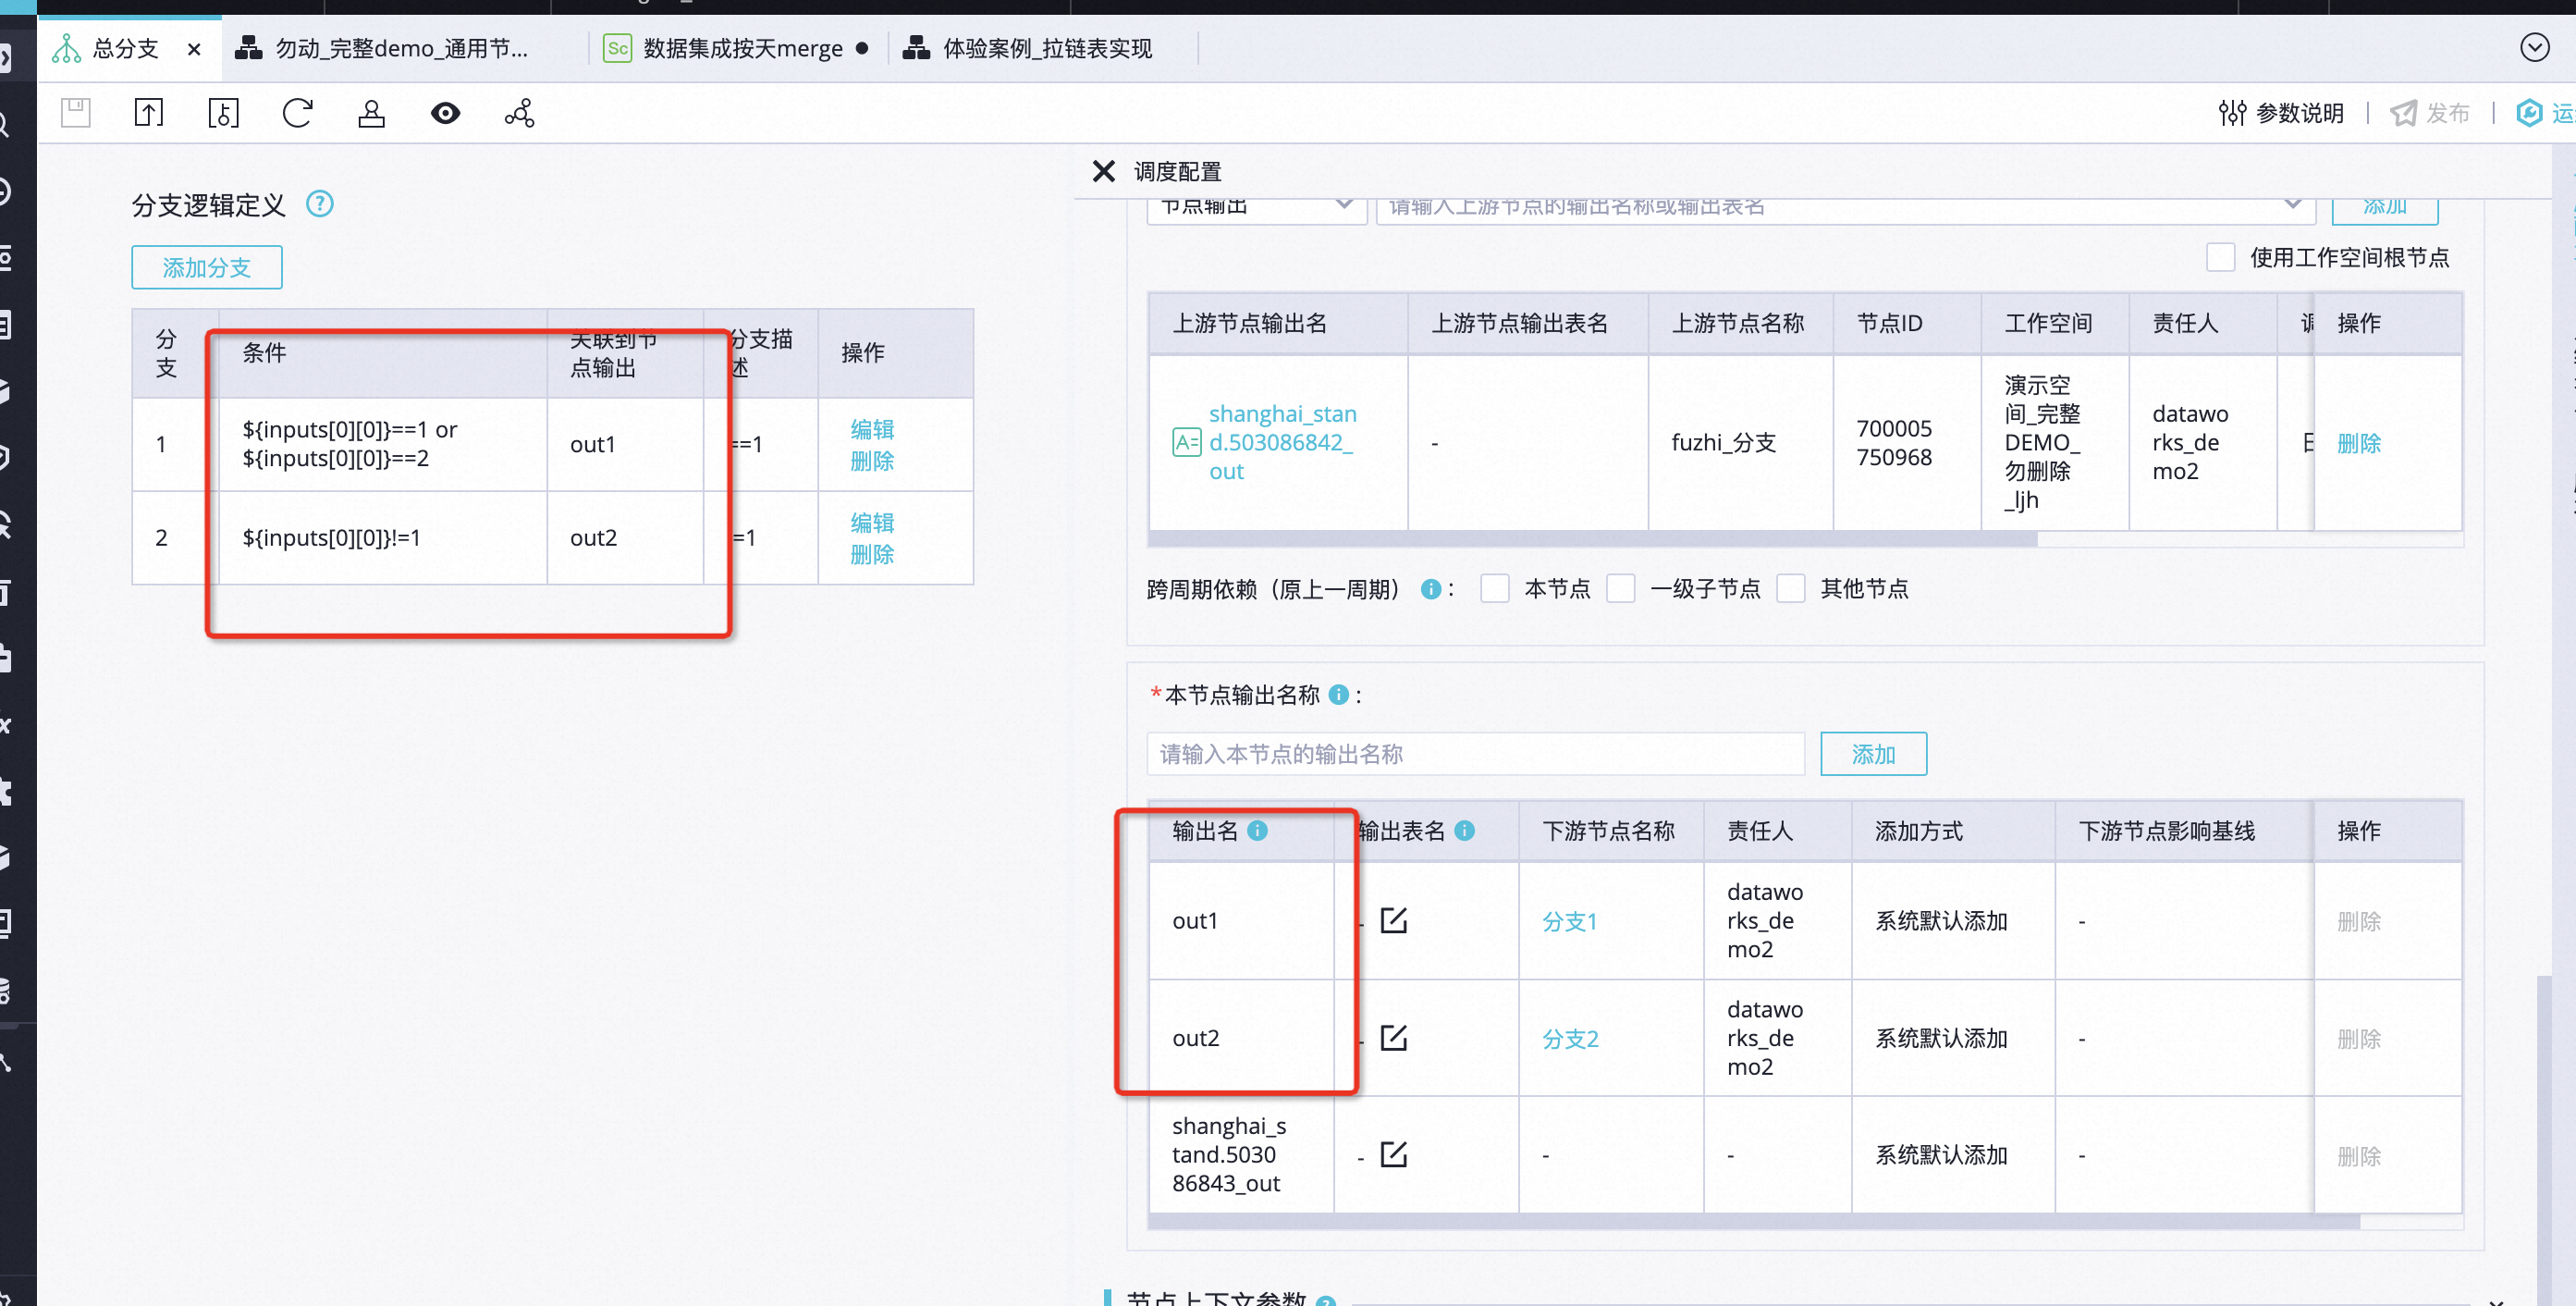The image size is (2576, 1306).
Task: Click the 添加分支 button
Action: (207, 267)
